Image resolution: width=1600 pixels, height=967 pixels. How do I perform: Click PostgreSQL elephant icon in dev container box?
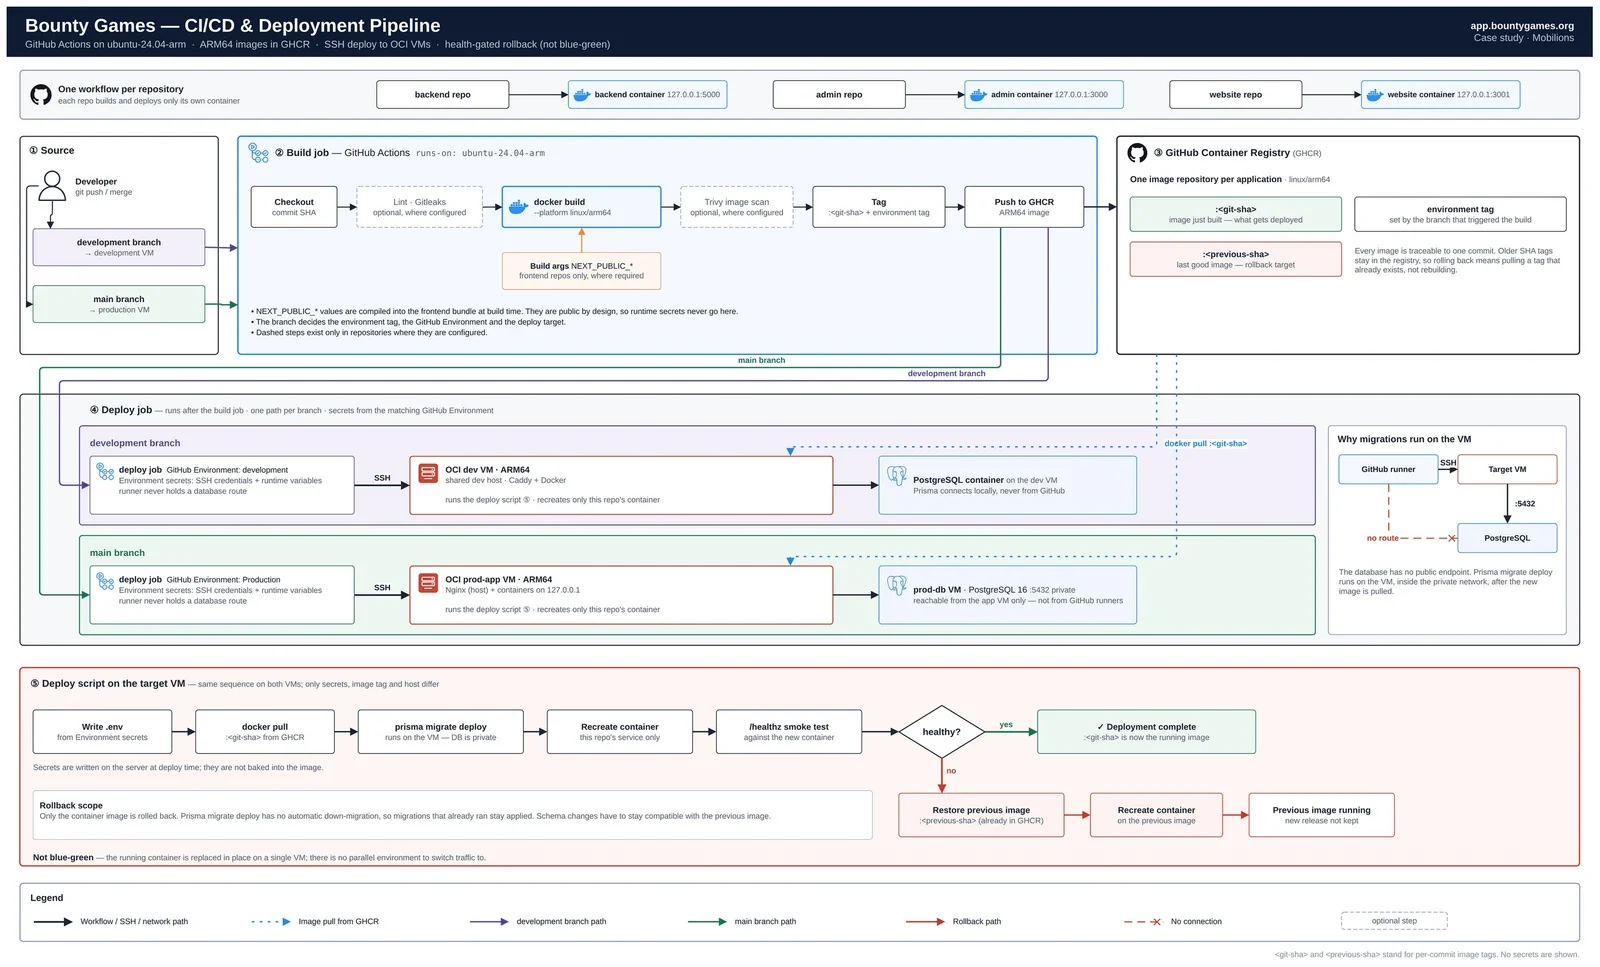tap(897, 476)
